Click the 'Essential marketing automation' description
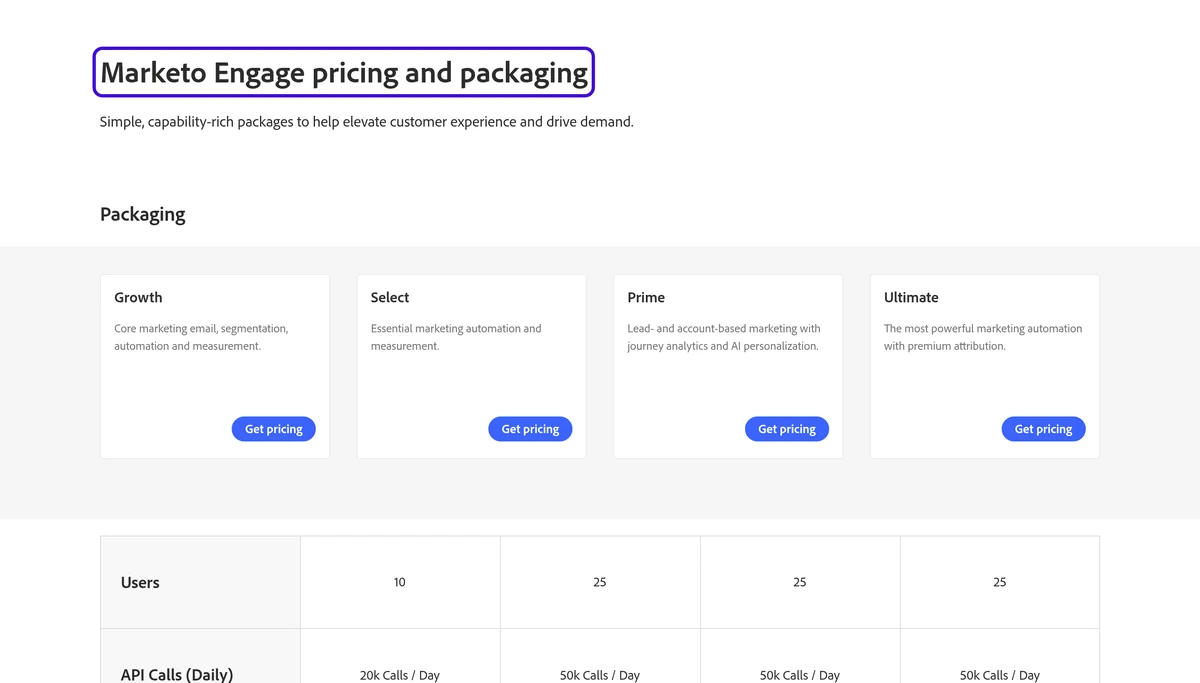 [x=456, y=337]
